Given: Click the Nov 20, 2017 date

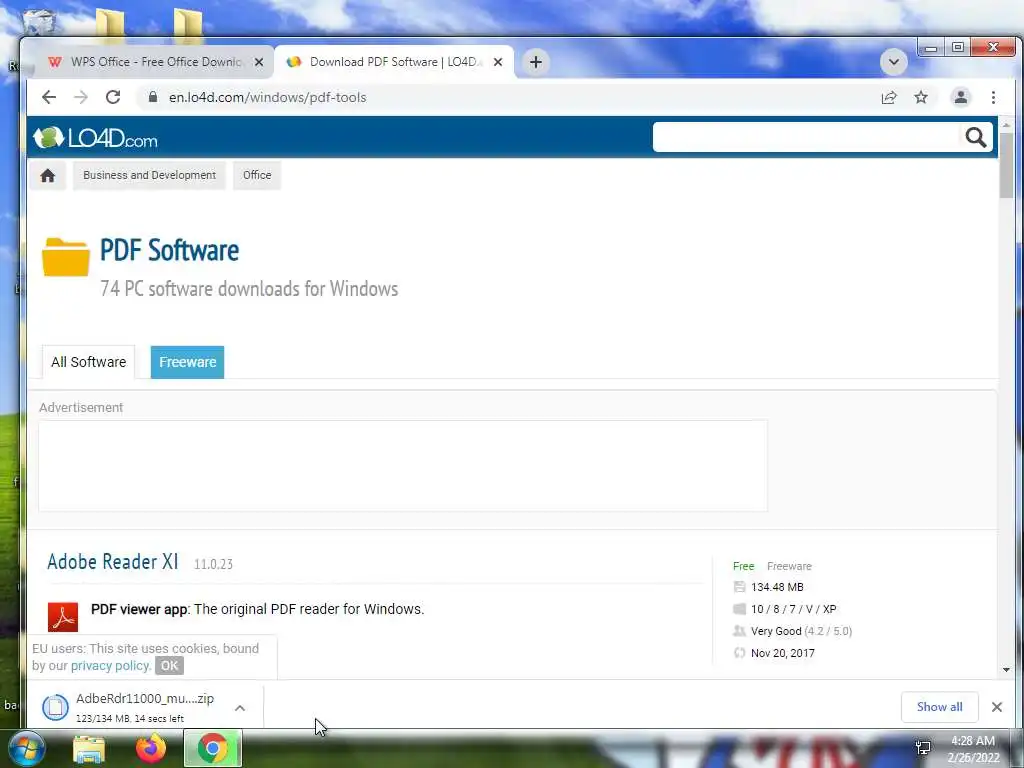Looking at the screenshot, I should pos(782,653).
